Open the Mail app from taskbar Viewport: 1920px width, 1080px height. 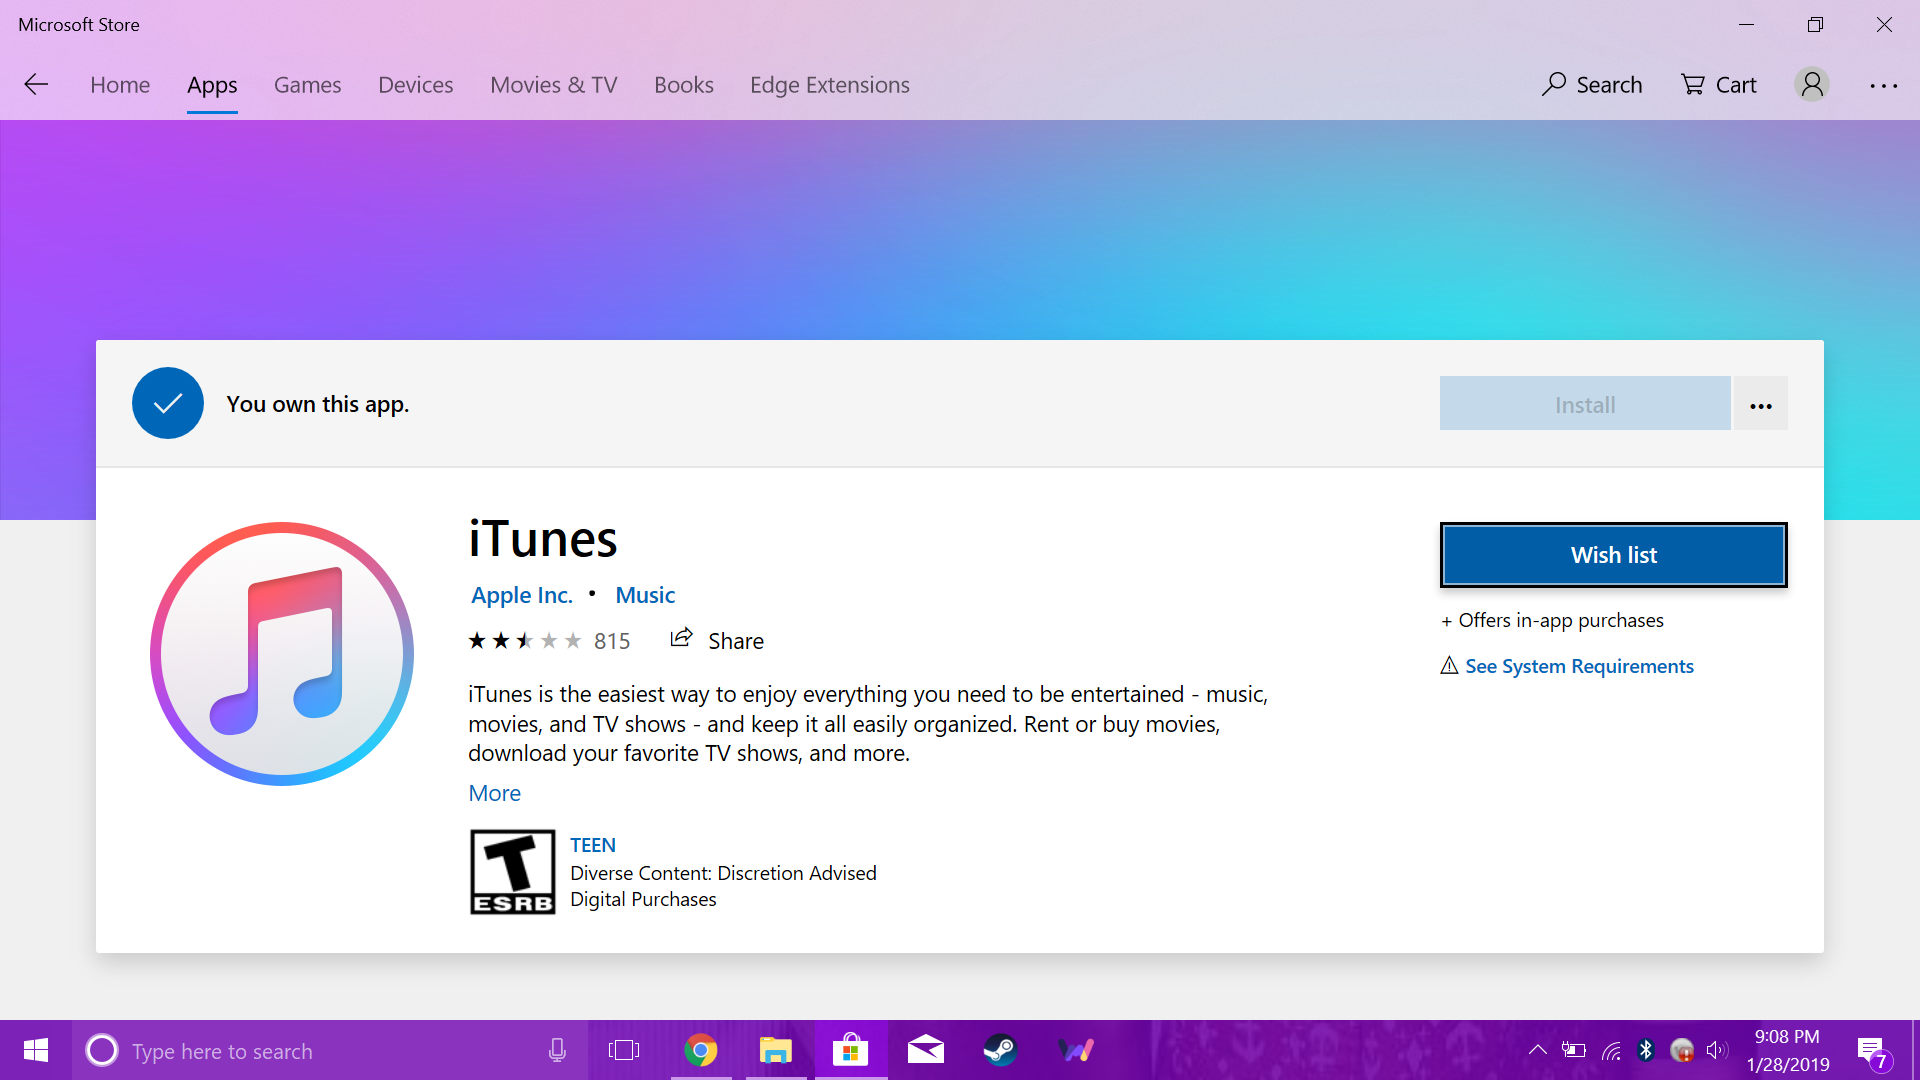point(925,1050)
